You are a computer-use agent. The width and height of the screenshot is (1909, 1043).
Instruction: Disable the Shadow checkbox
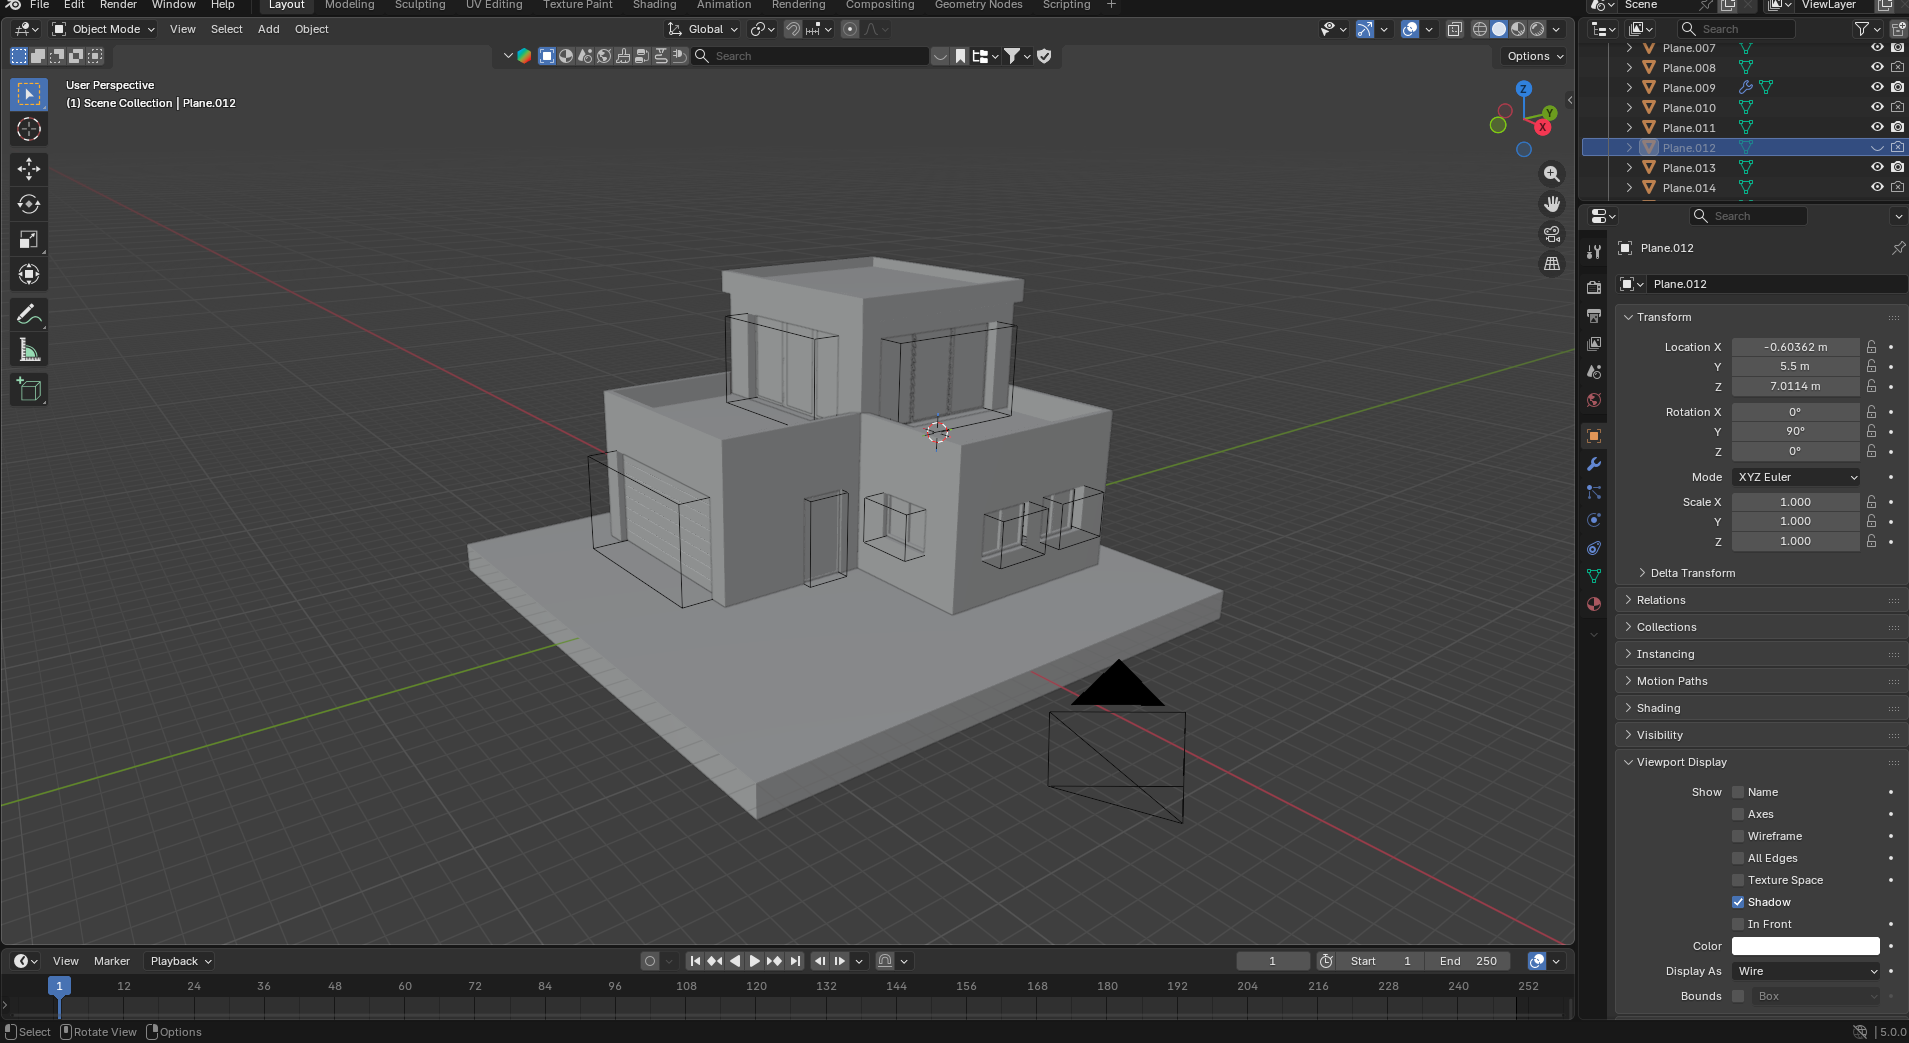[1738, 902]
